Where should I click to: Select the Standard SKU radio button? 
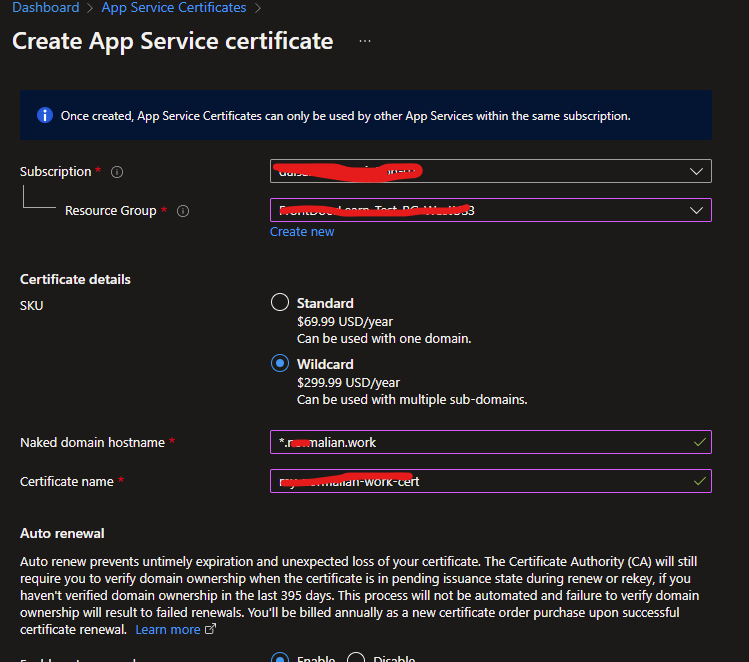click(x=280, y=303)
